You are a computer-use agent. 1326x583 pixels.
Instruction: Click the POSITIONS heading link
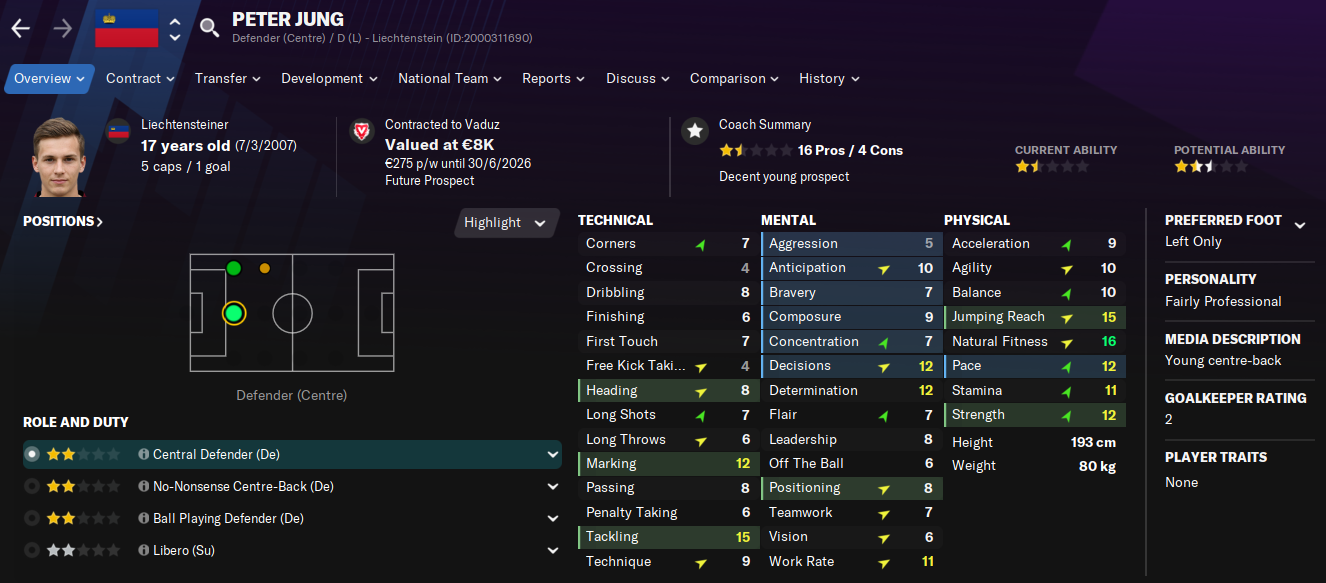pyautogui.click(x=63, y=222)
